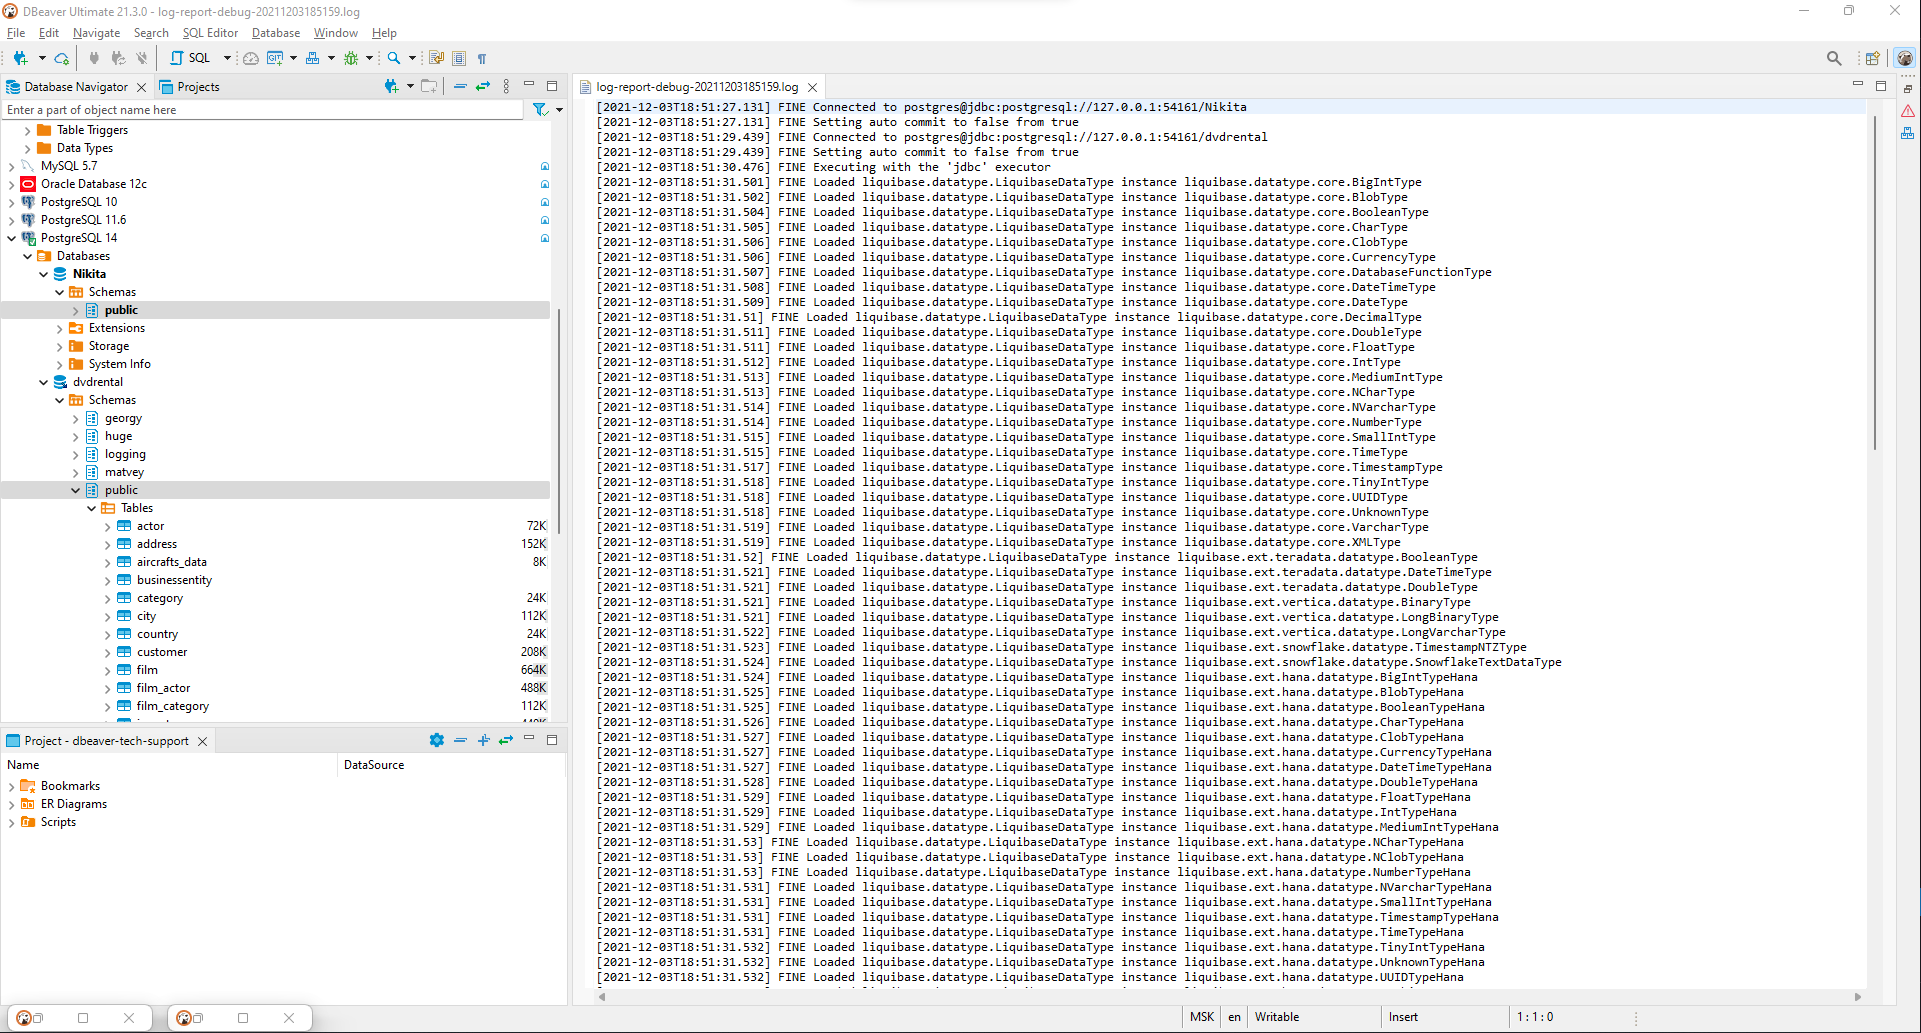
Task: Select the customer table row
Action: pos(275,652)
